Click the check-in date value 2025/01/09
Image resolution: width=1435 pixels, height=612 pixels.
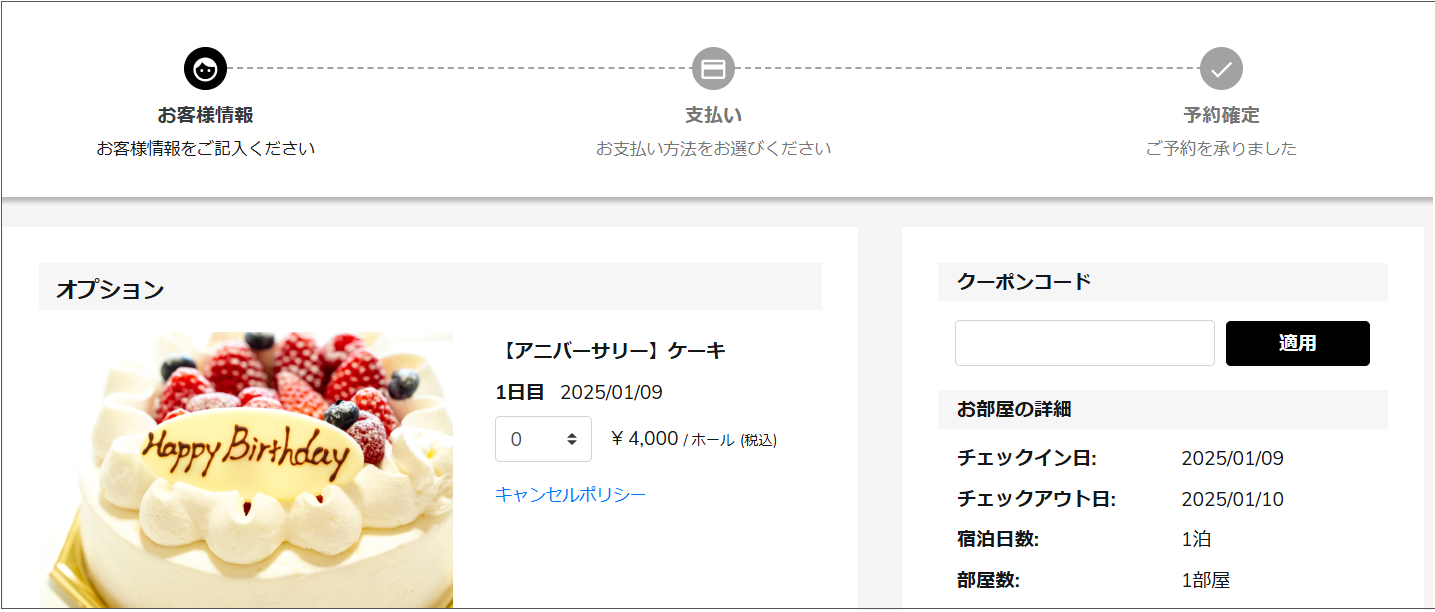tap(1232, 459)
